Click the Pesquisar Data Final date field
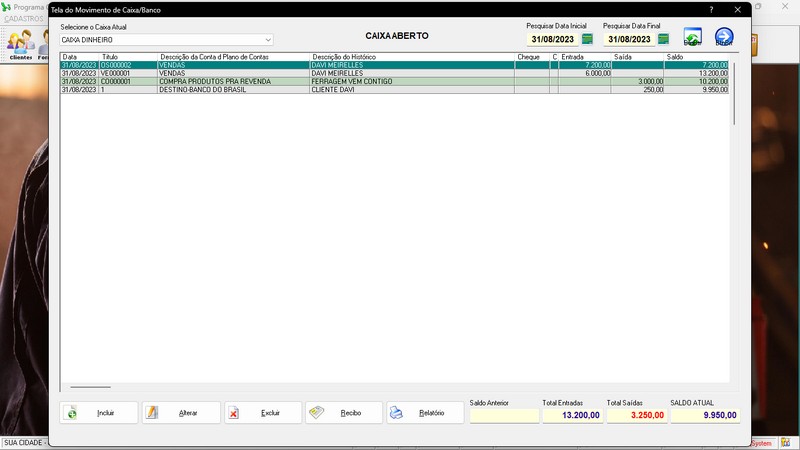Image resolution: width=800 pixels, height=450 pixels. 629,39
